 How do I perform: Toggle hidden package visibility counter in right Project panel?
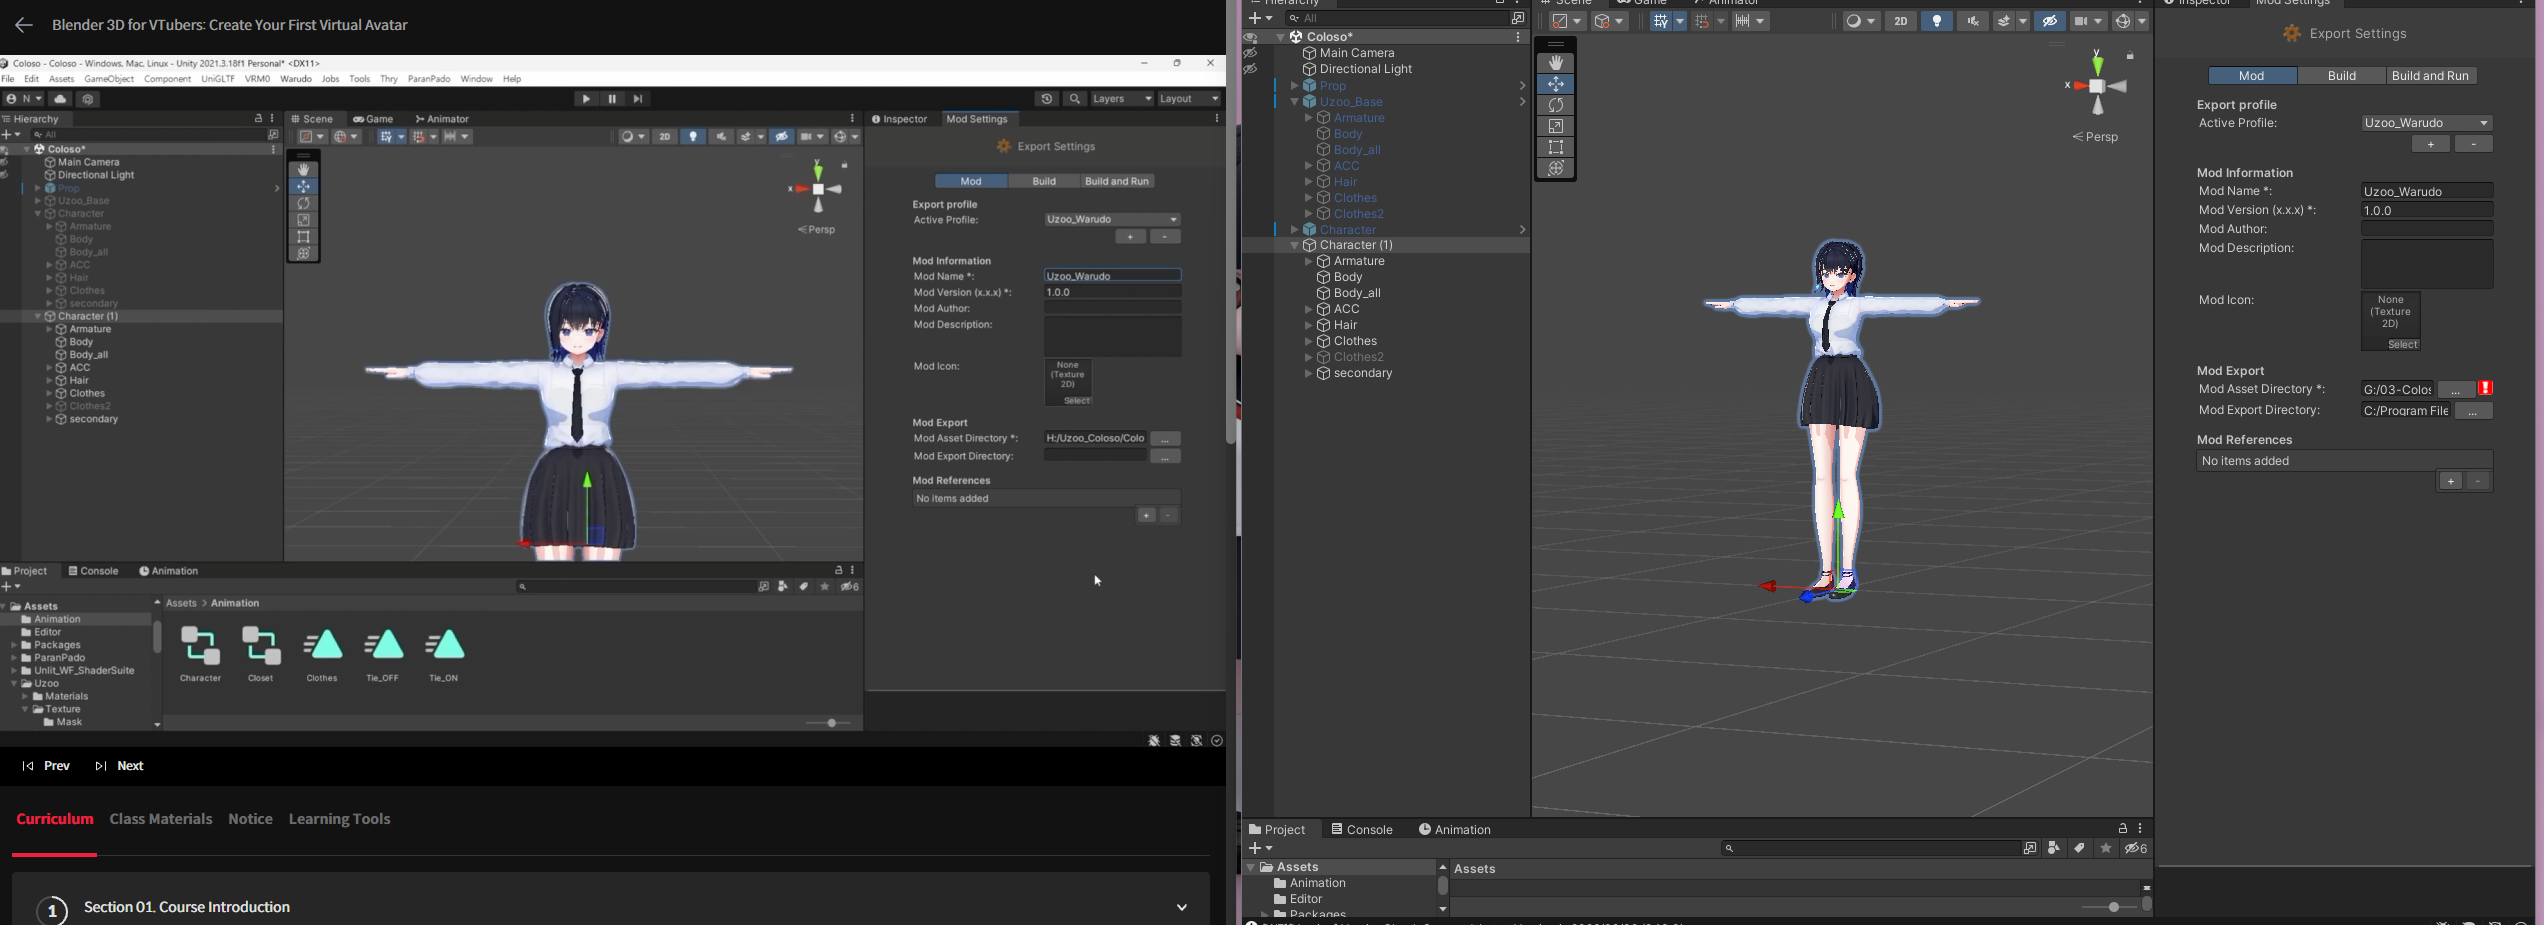(2137, 848)
